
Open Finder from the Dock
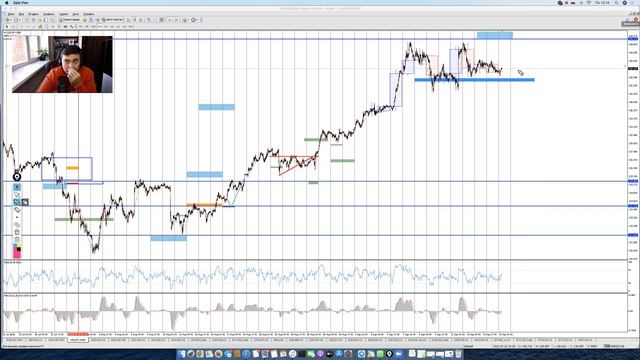182,353
